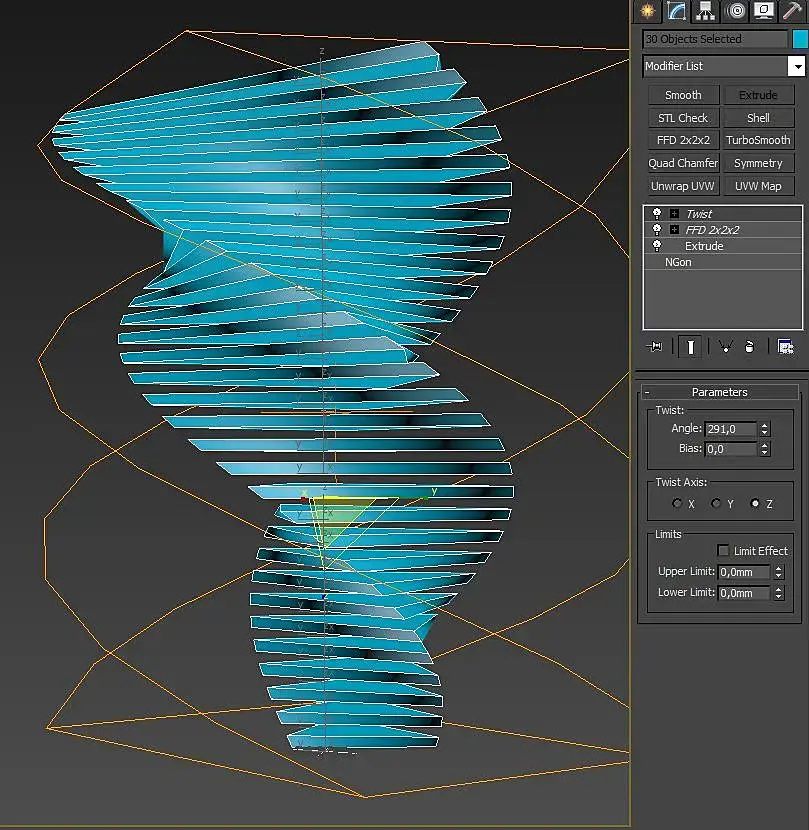Open the Utilities hammer tab
809x830 pixels.
[793, 11]
